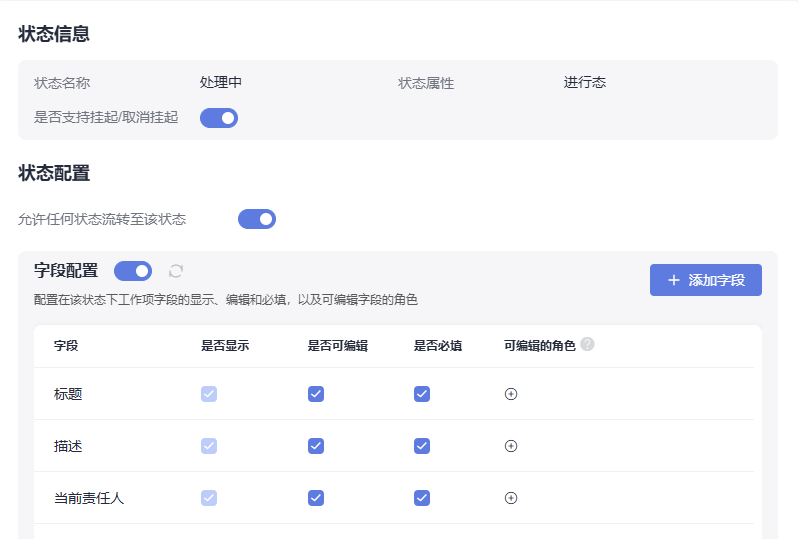Uncheck 是否必填 for 当前责任人 row
The width and height of the screenshot is (798, 539).
(422, 498)
